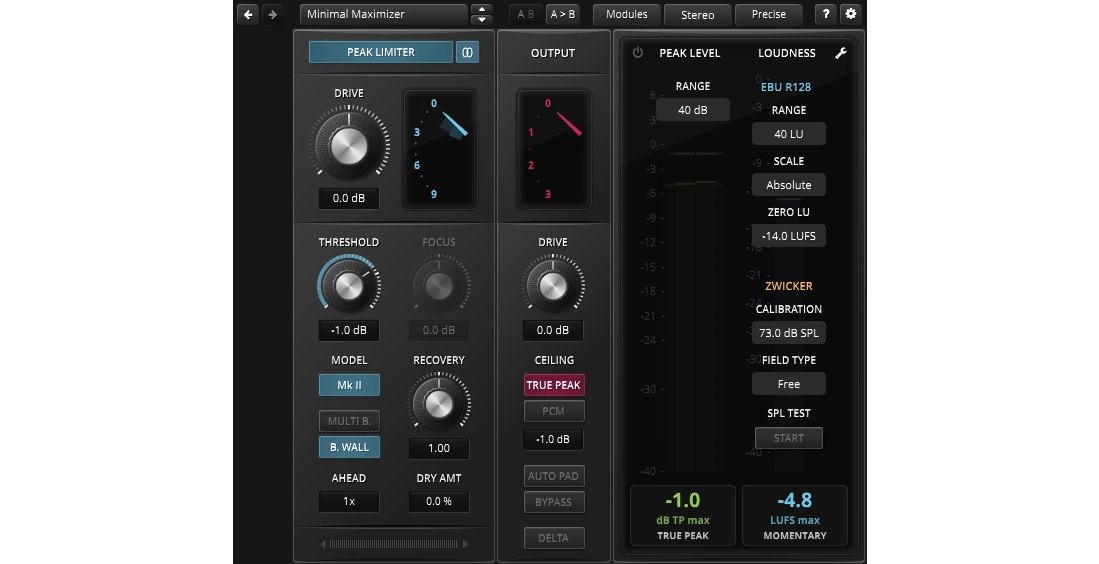Click the OUTPUT section header
The width and height of the screenshot is (1099, 564).
553,53
